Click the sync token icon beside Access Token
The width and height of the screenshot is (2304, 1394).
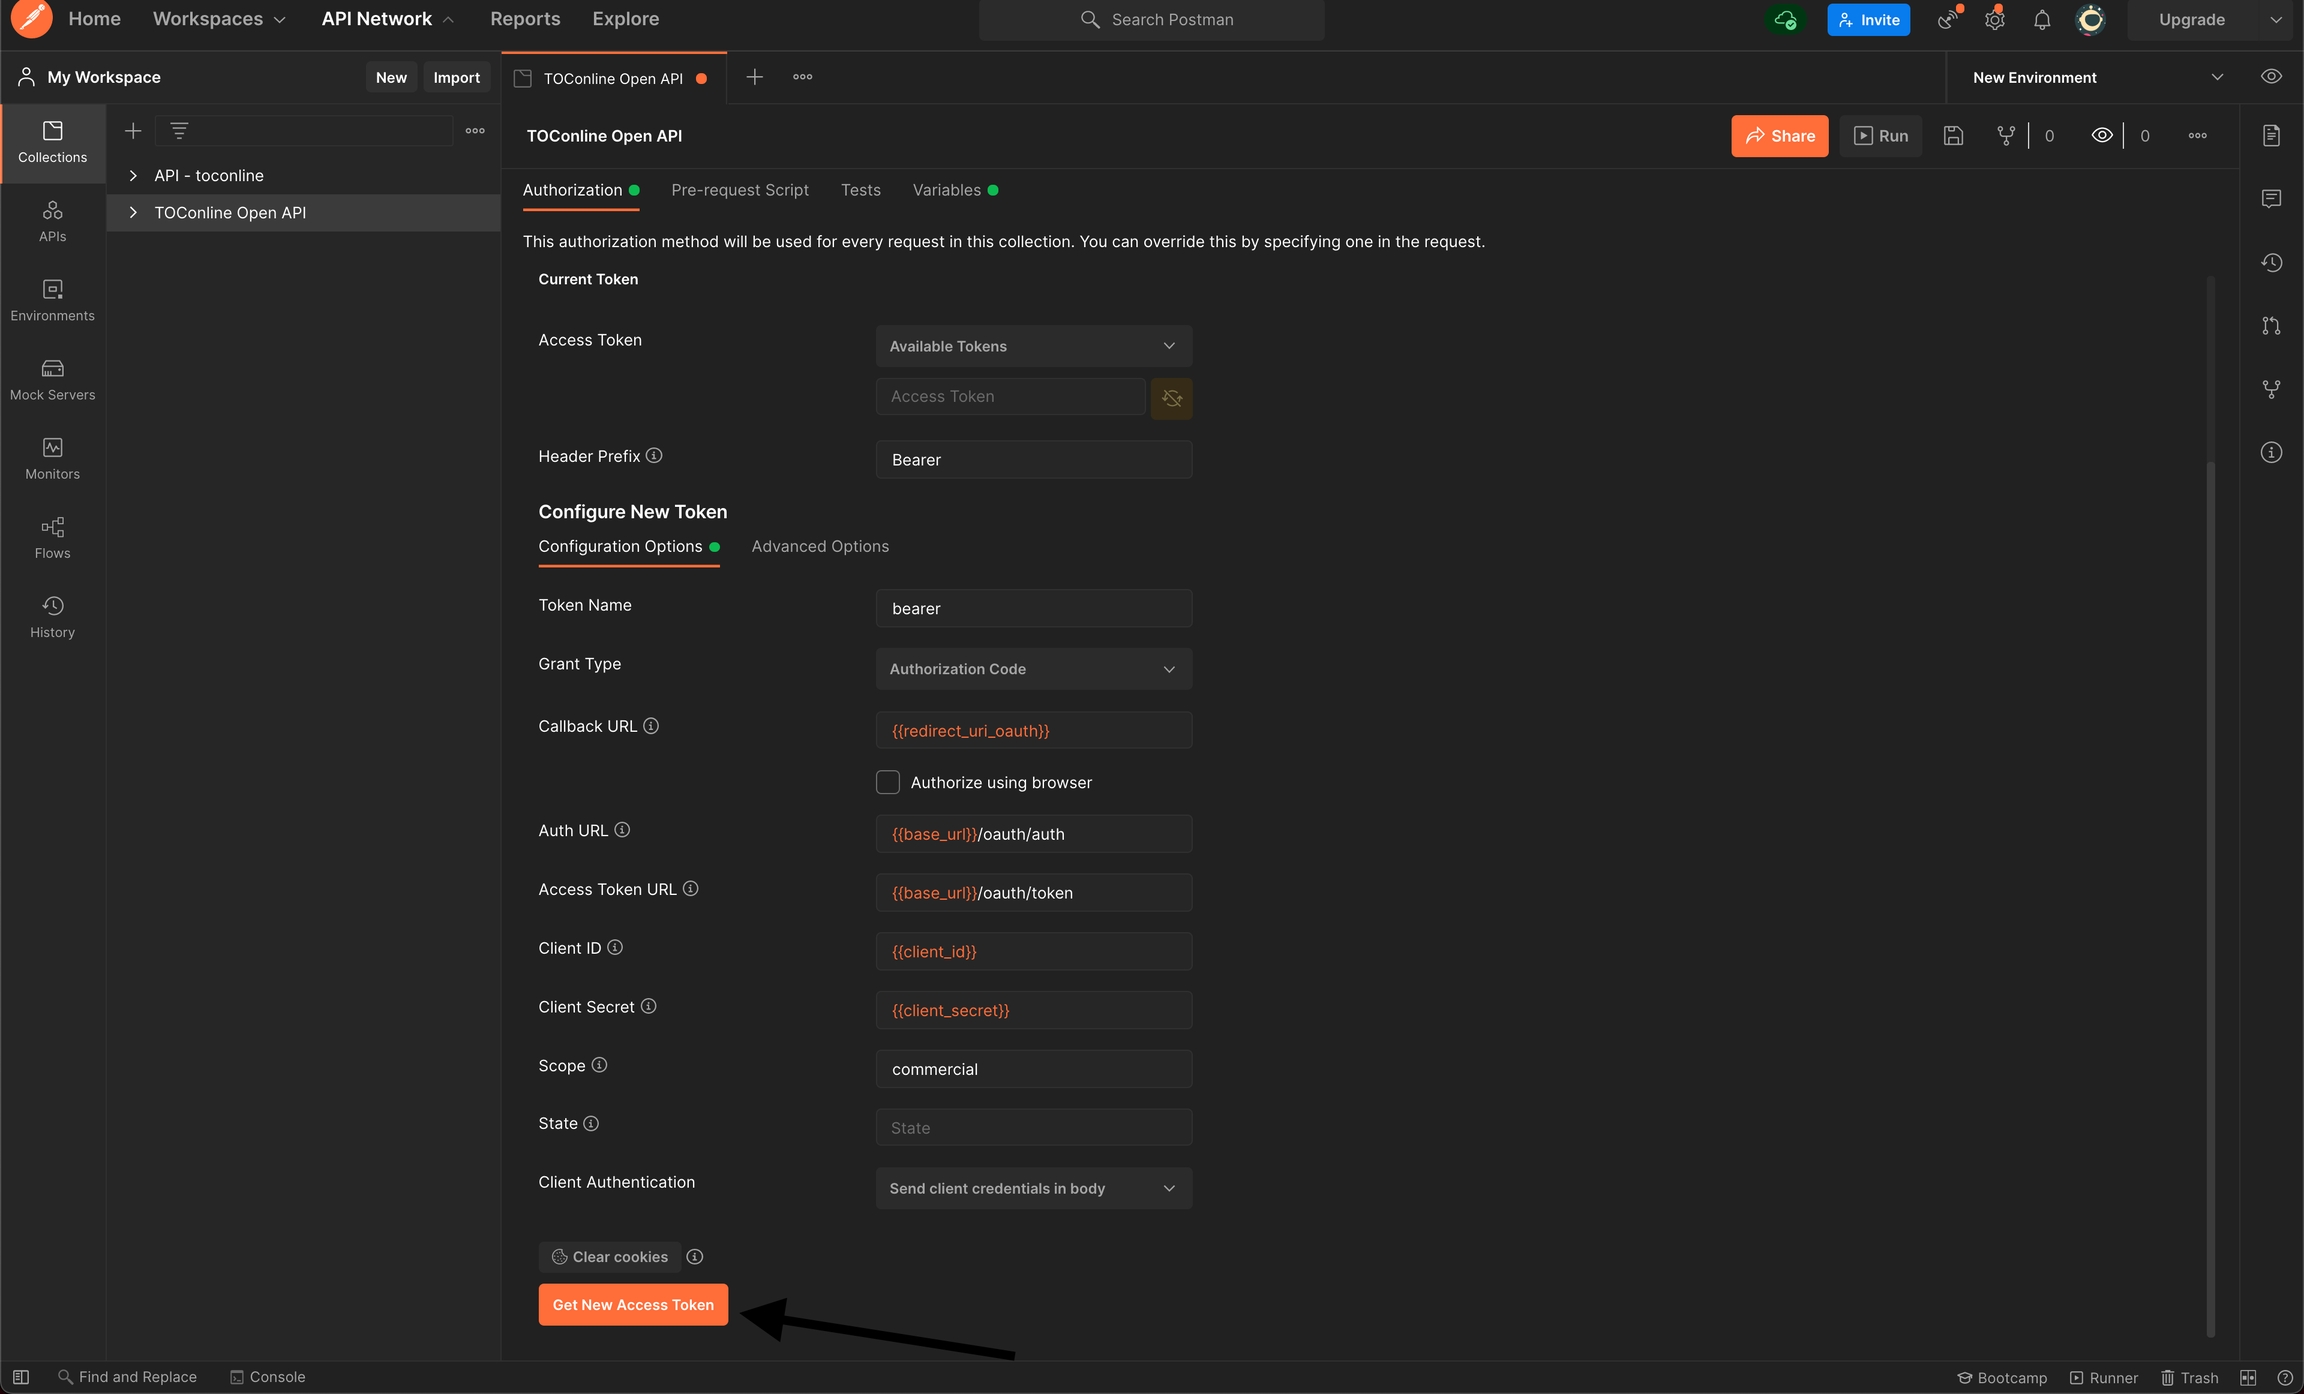pos(1171,398)
